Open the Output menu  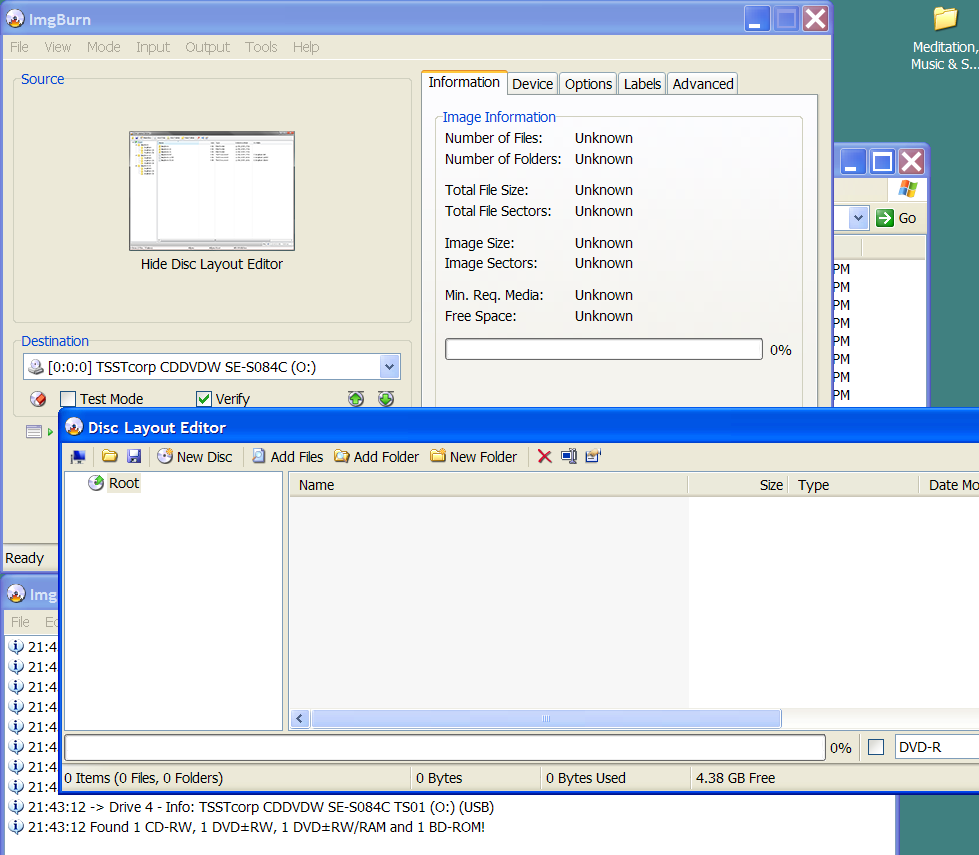(x=207, y=47)
